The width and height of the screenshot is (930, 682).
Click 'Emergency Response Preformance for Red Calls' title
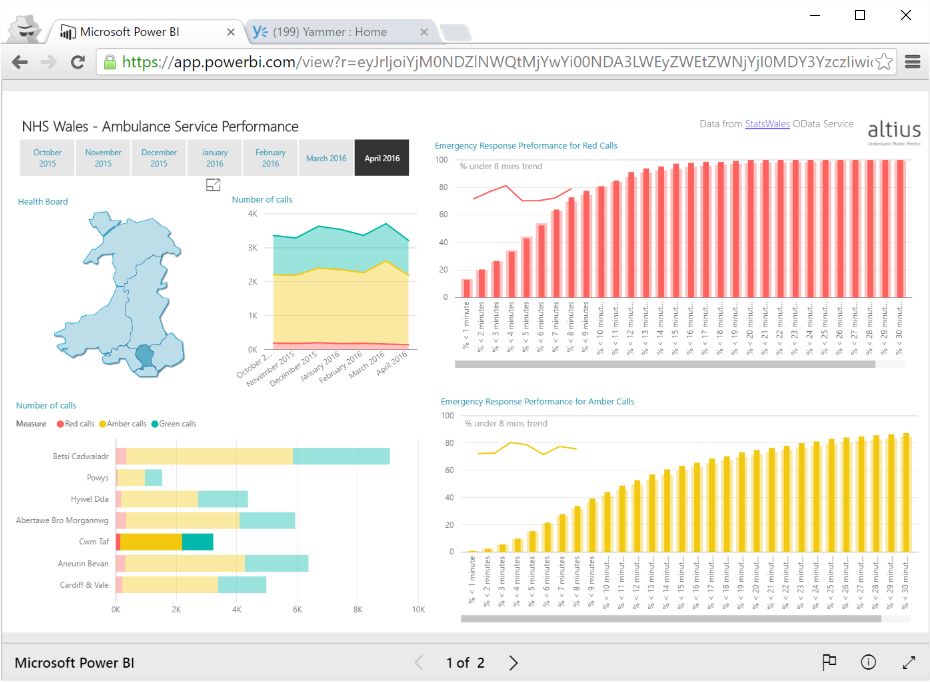525,146
